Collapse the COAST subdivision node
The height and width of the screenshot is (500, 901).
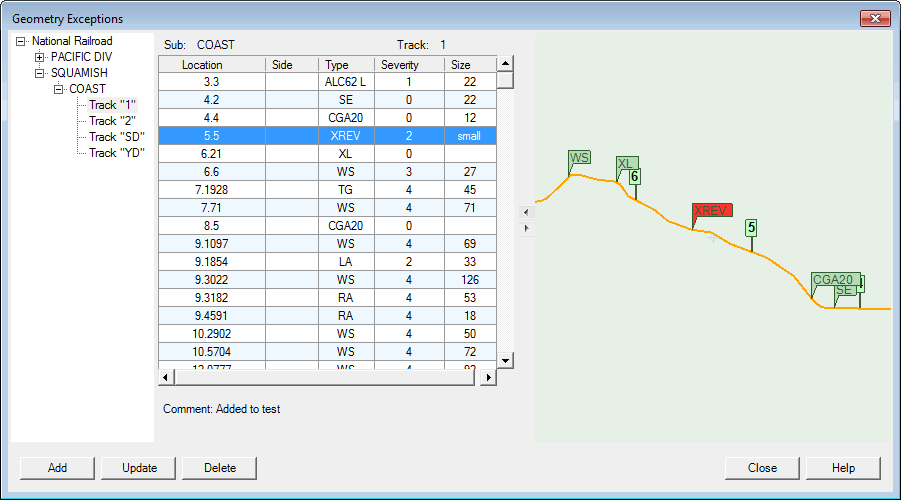coord(58,89)
